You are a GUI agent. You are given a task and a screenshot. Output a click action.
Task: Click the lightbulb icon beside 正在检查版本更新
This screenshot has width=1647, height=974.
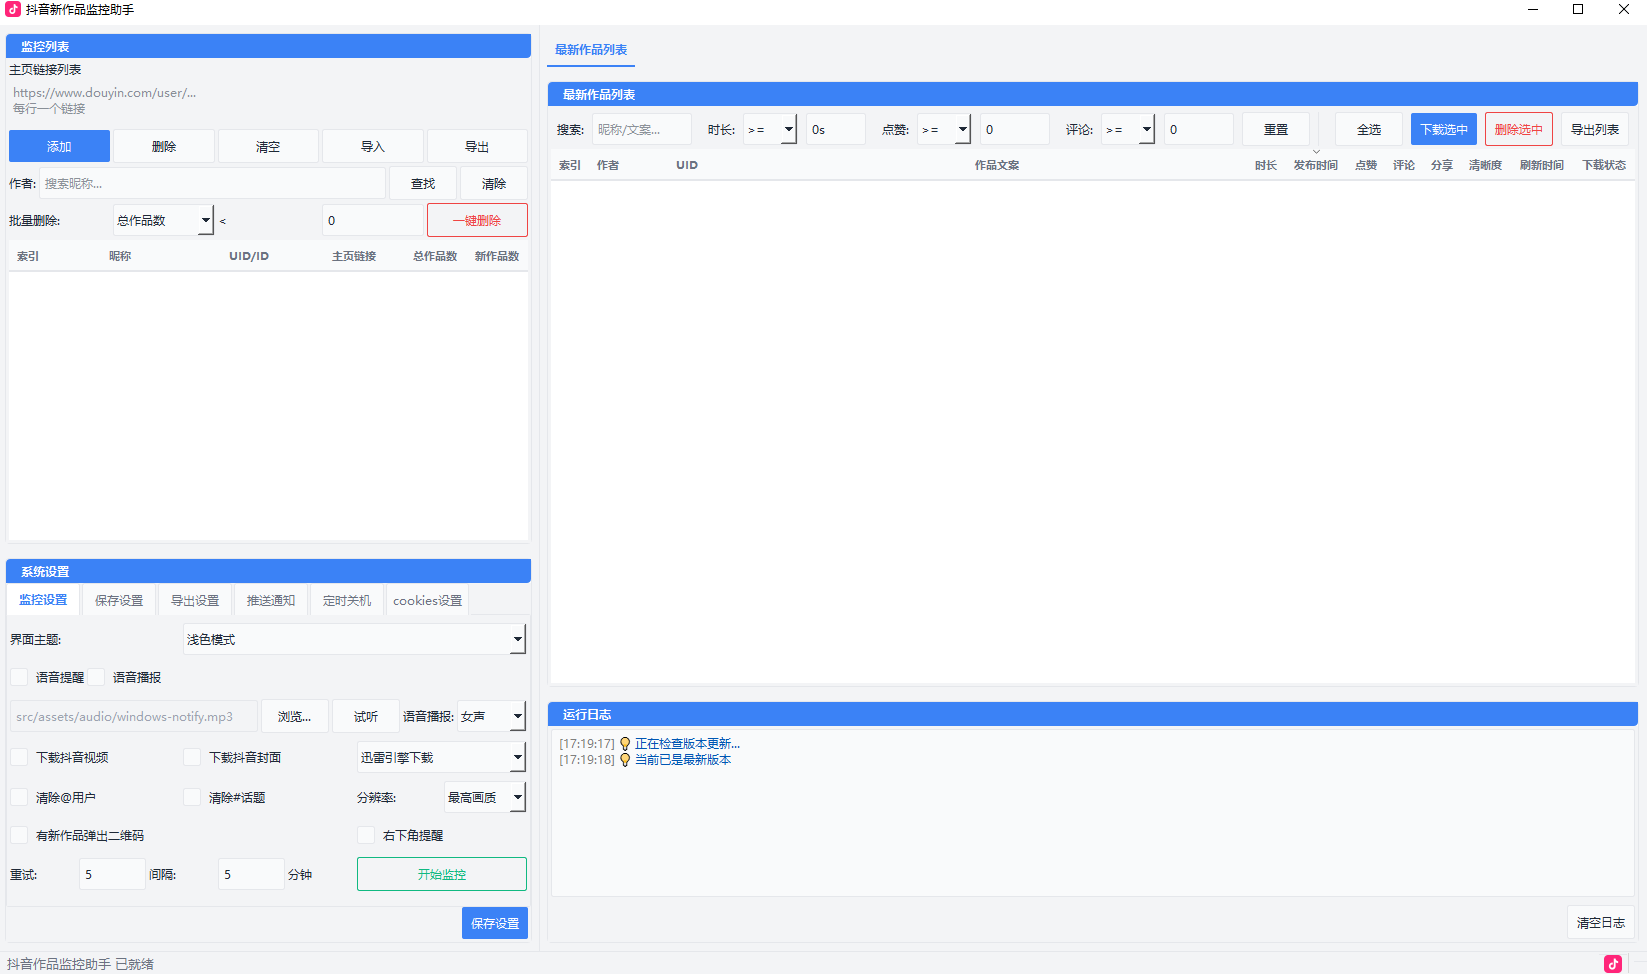point(625,744)
